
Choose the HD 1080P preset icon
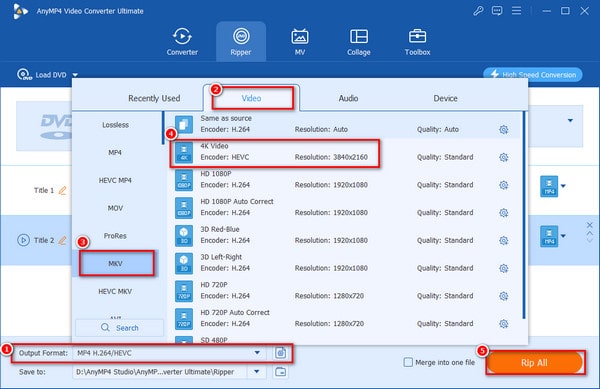pos(184,180)
